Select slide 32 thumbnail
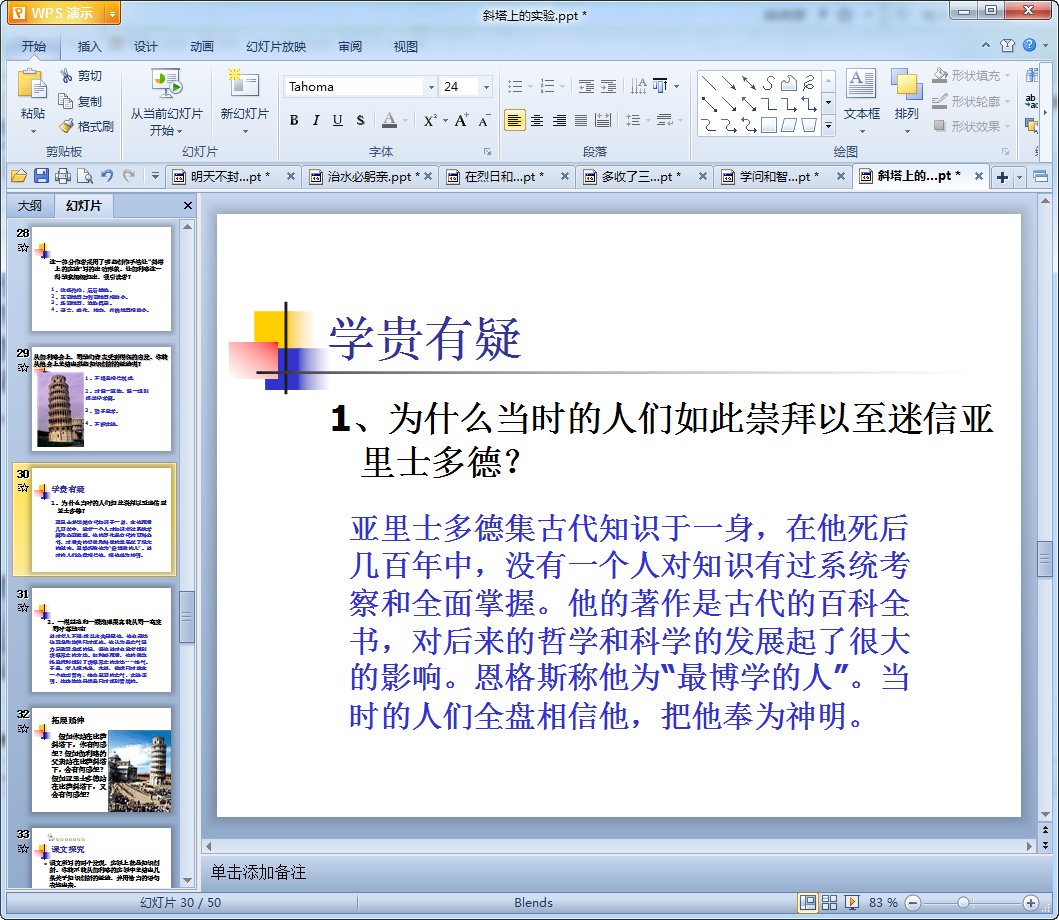Screen dimensions: 1059x920 101,760
